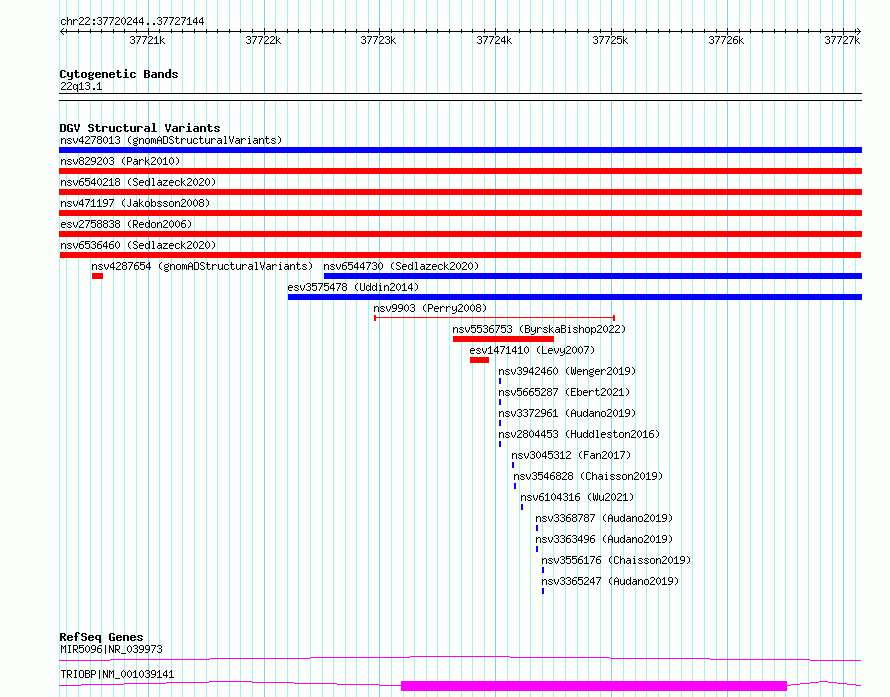Open nsv2804453 (Huddleston2016) label

(579, 434)
